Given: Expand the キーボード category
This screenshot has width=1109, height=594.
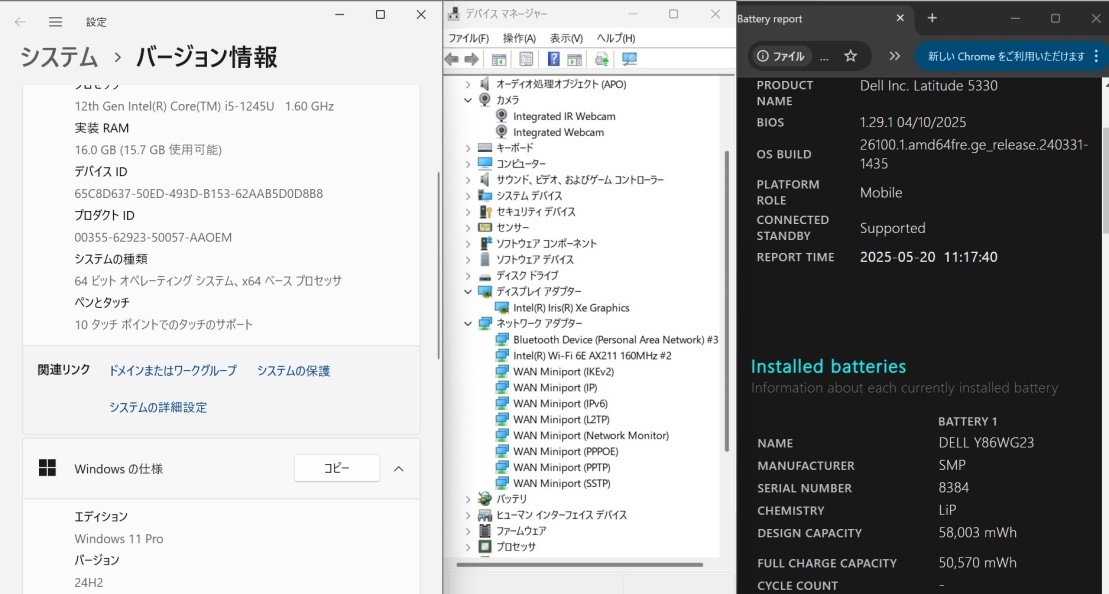Looking at the screenshot, I should [x=468, y=148].
